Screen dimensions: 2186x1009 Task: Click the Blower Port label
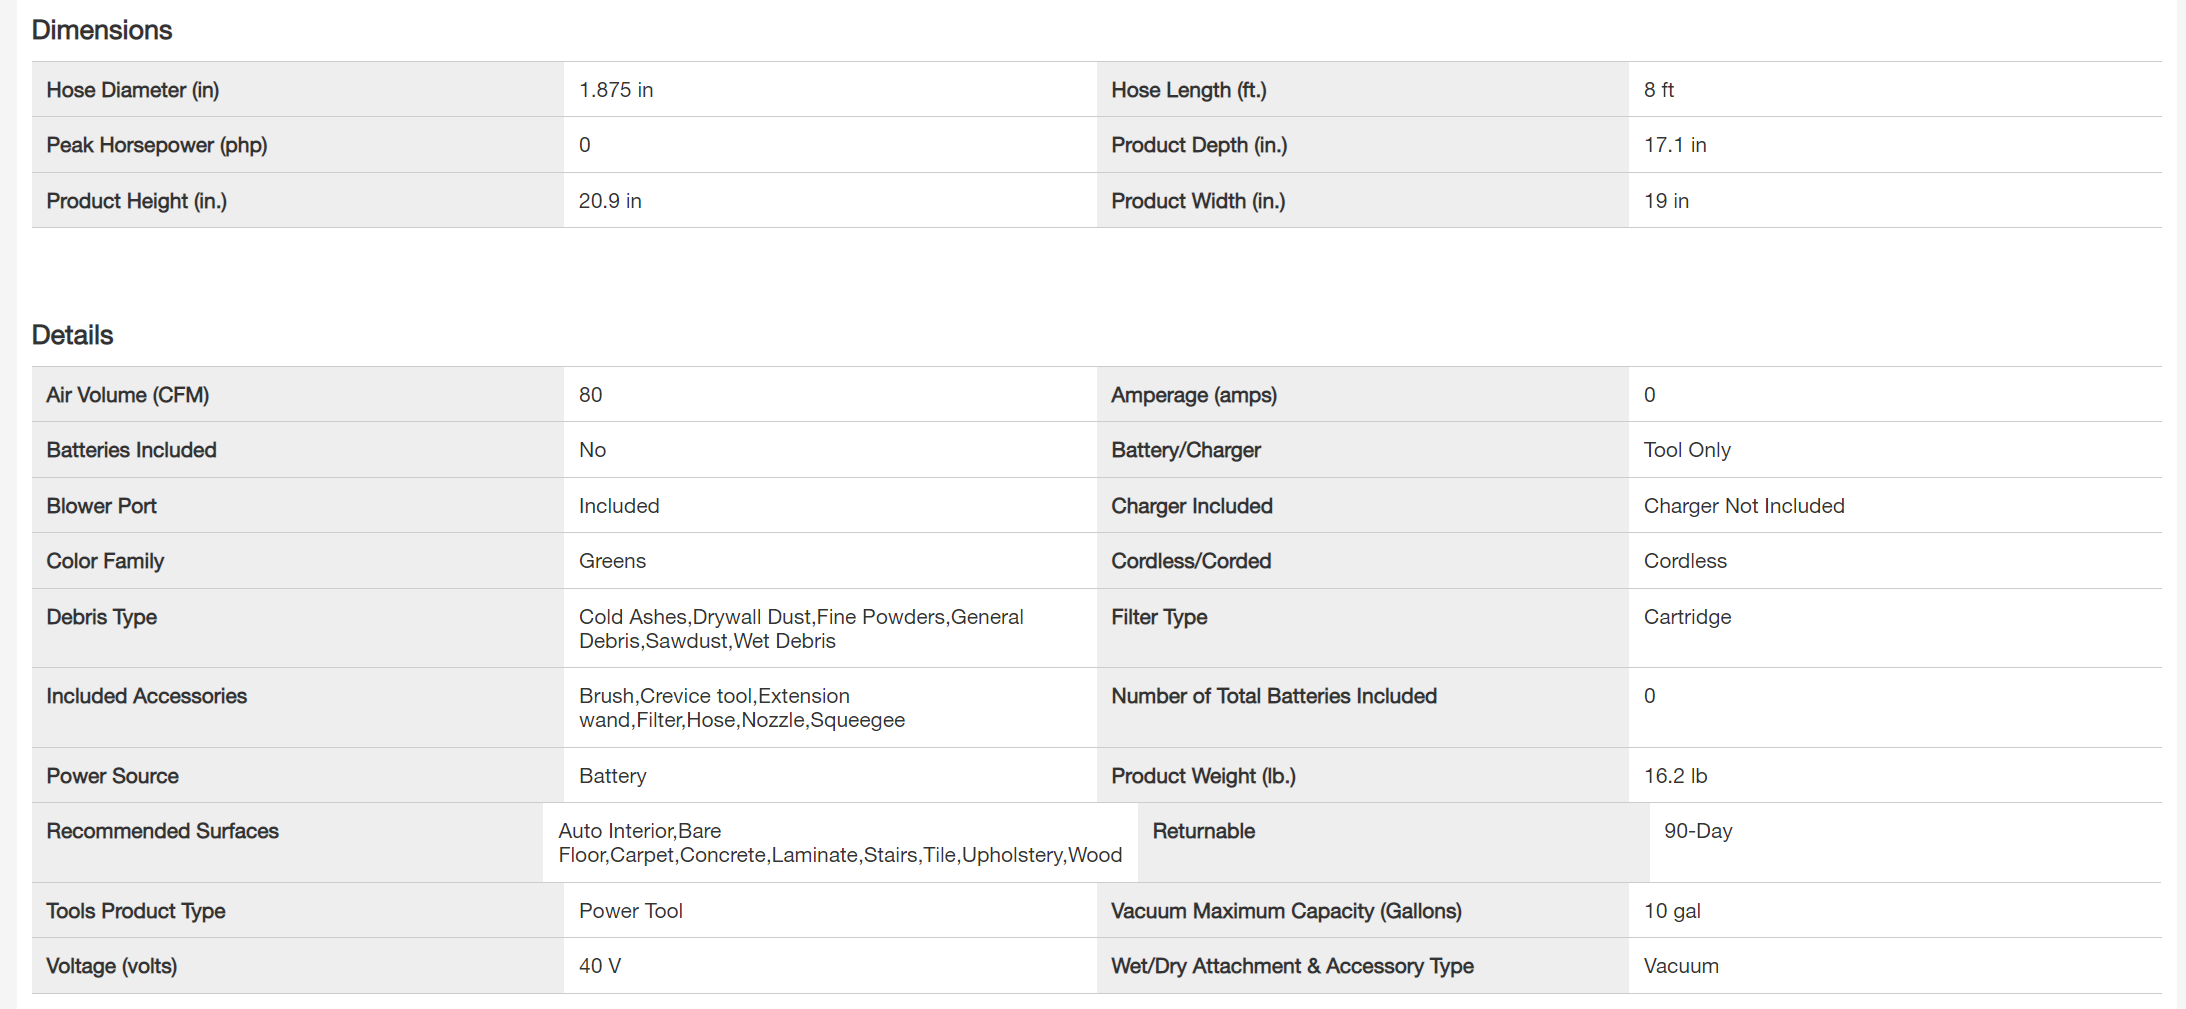(101, 506)
